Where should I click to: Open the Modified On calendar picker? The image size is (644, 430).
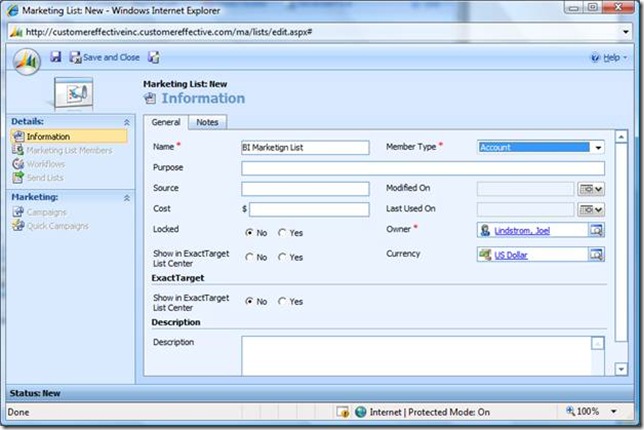[x=591, y=188]
